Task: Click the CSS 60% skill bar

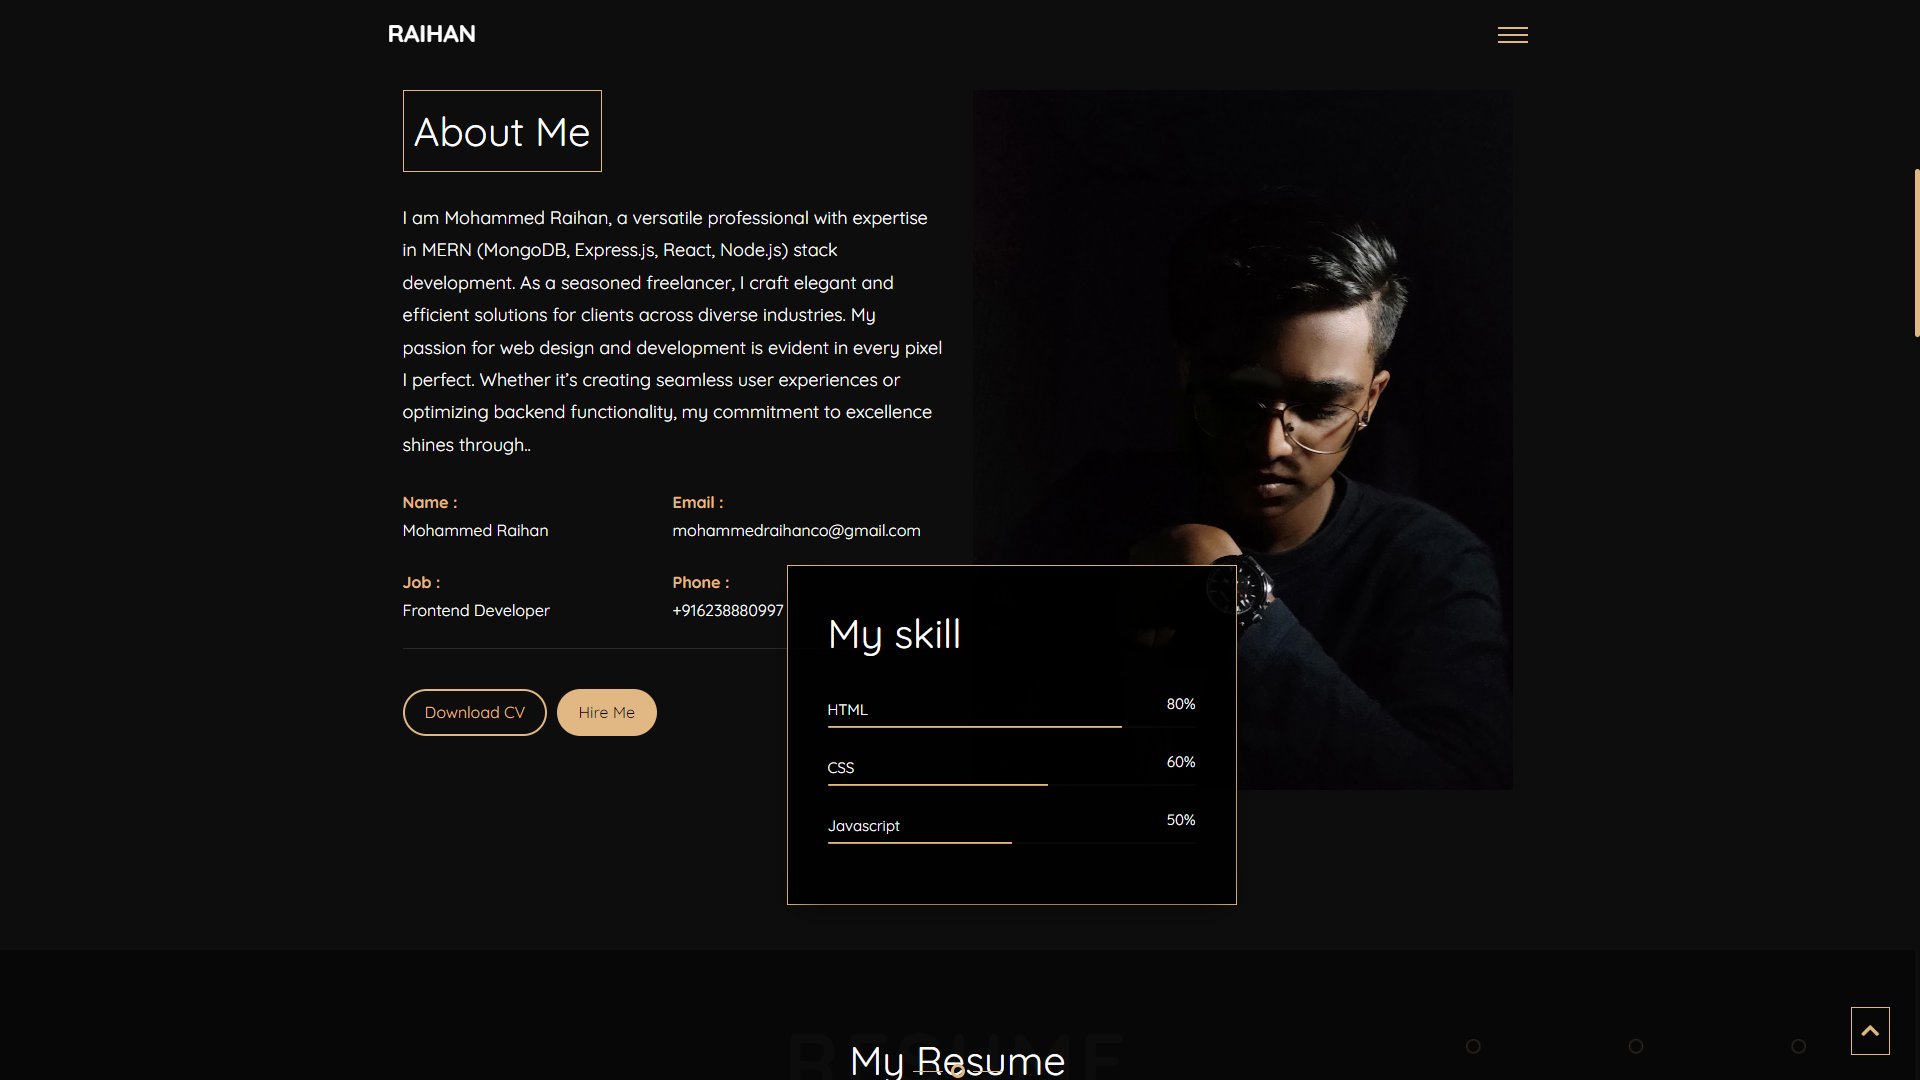Action: point(937,784)
